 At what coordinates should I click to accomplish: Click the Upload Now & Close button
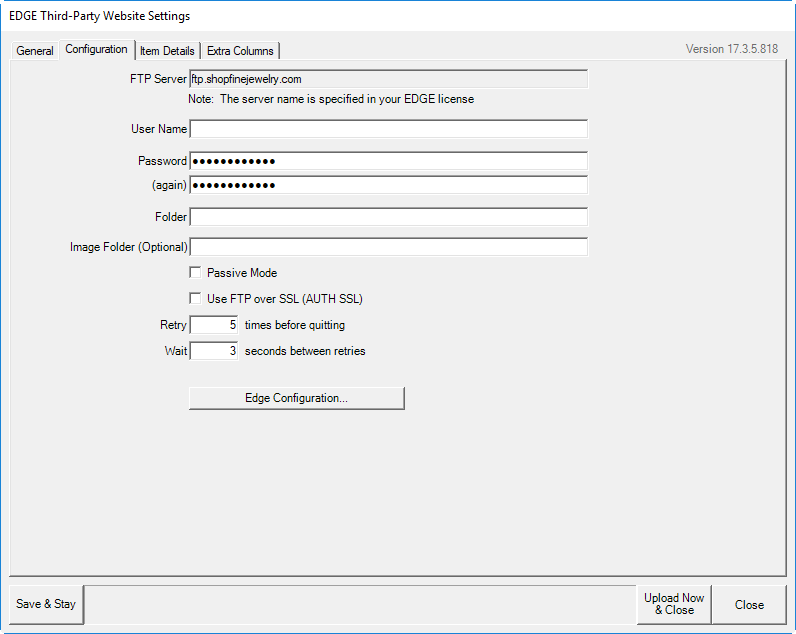point(674,604)
